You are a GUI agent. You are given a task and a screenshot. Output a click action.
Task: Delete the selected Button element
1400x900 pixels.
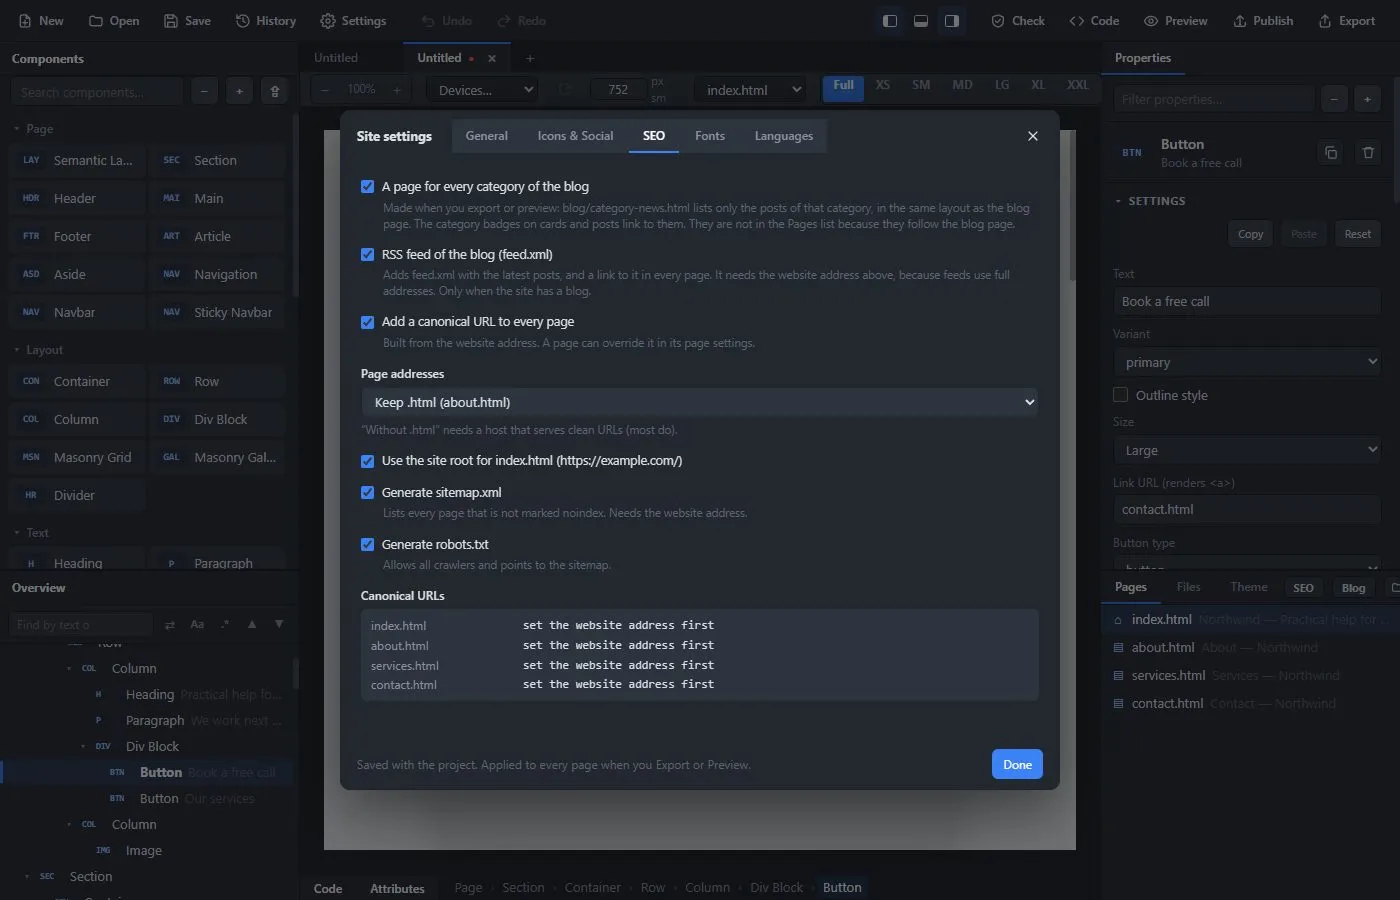point(1368,153)
